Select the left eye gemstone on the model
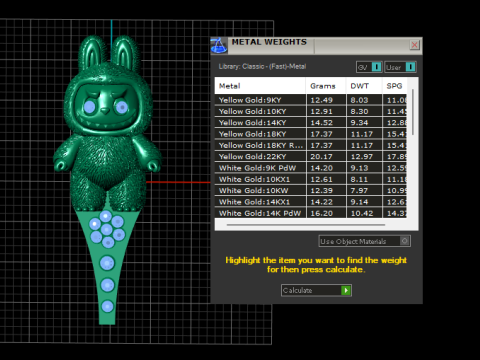This screenshot has height=360, width=480. click(x=90, y=107)
